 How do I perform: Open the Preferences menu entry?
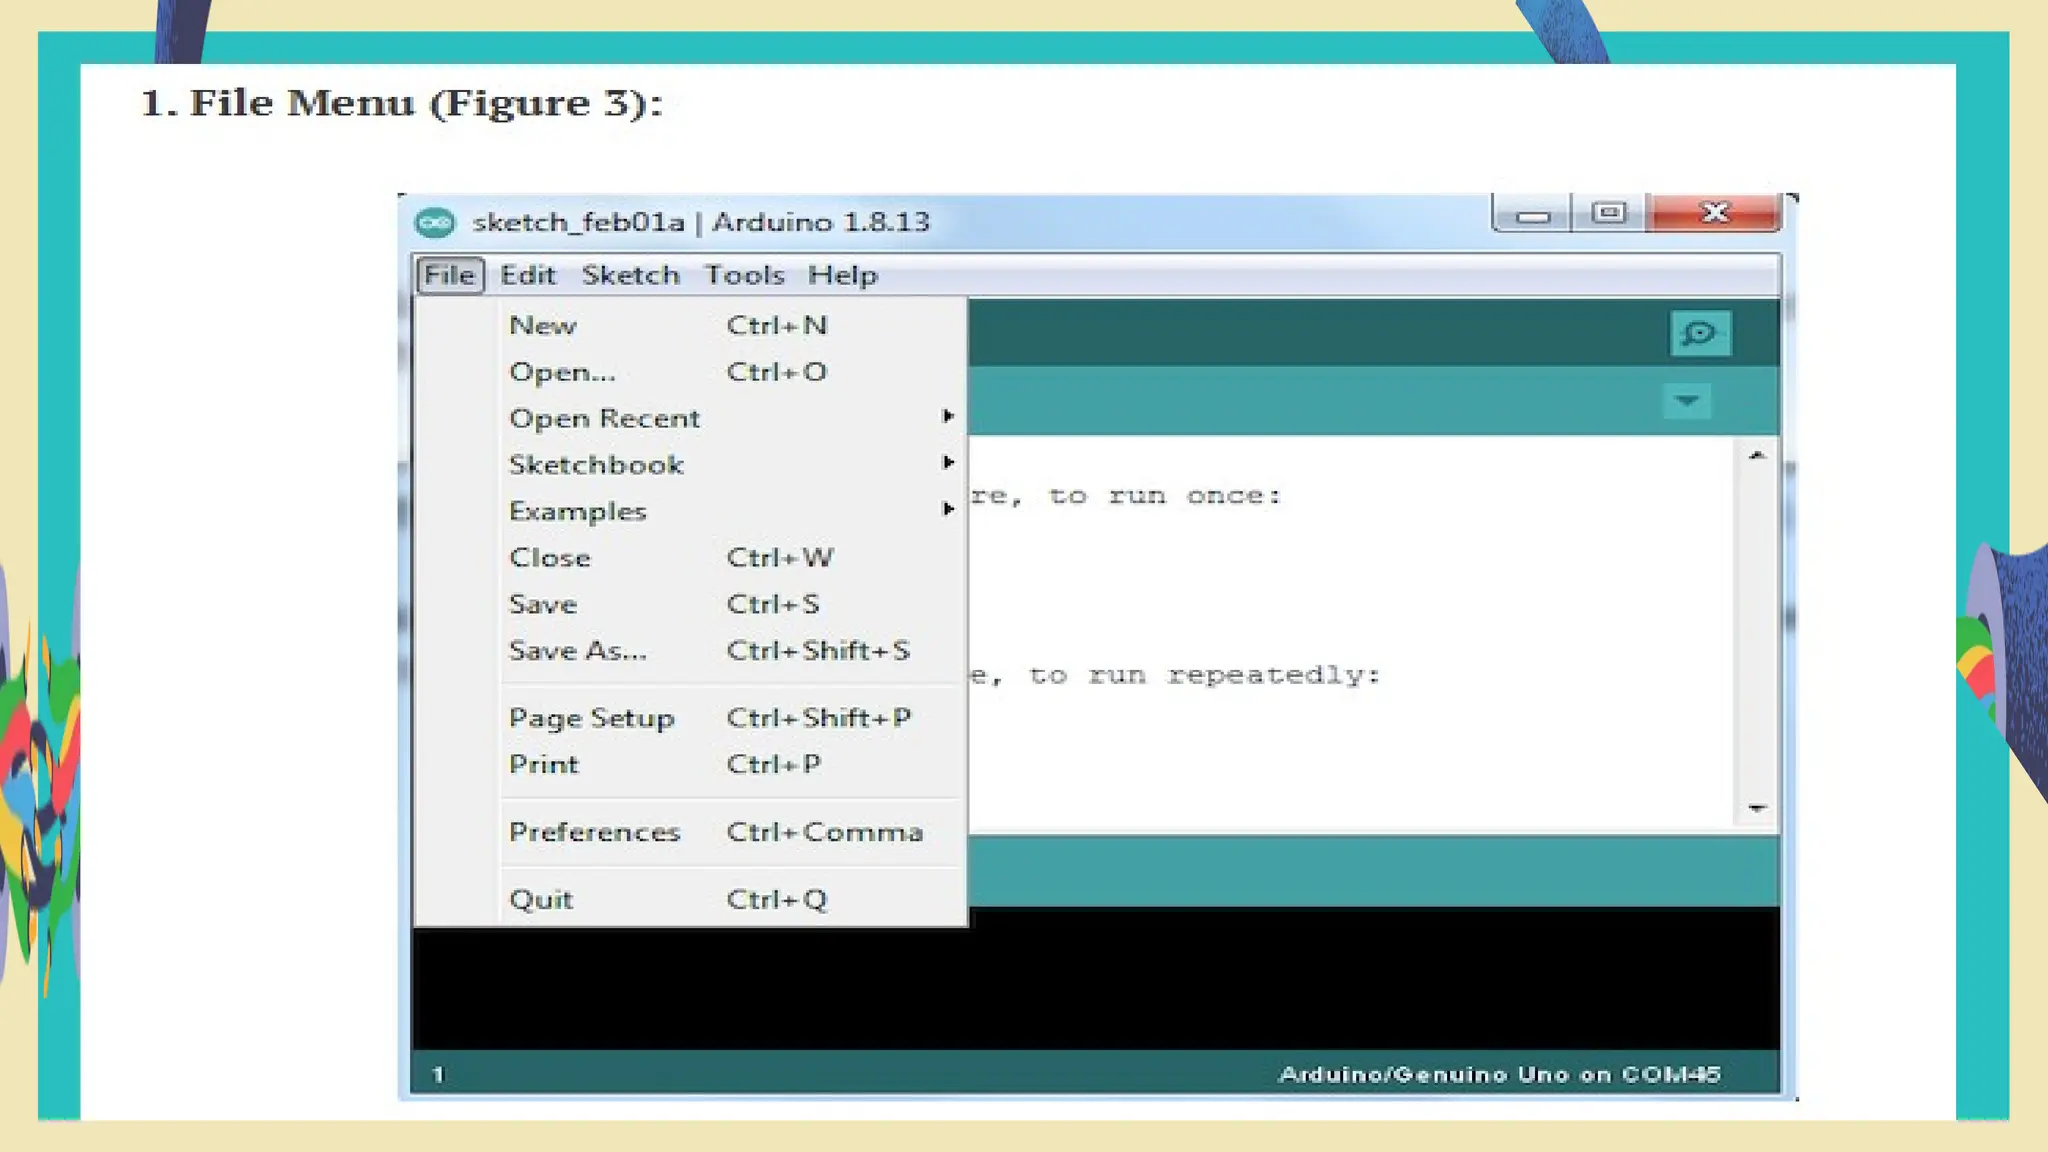(594, 832)
